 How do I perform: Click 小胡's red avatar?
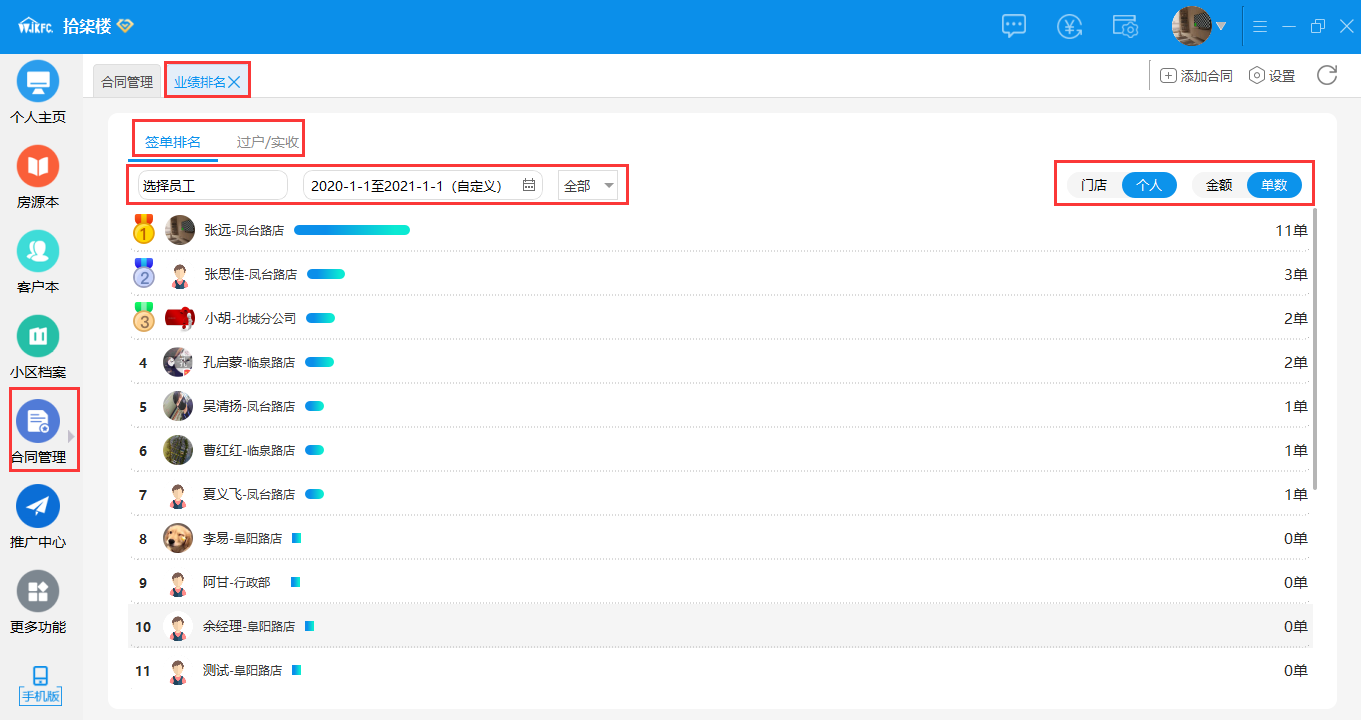pyautogui.click(x=180, y=318)
